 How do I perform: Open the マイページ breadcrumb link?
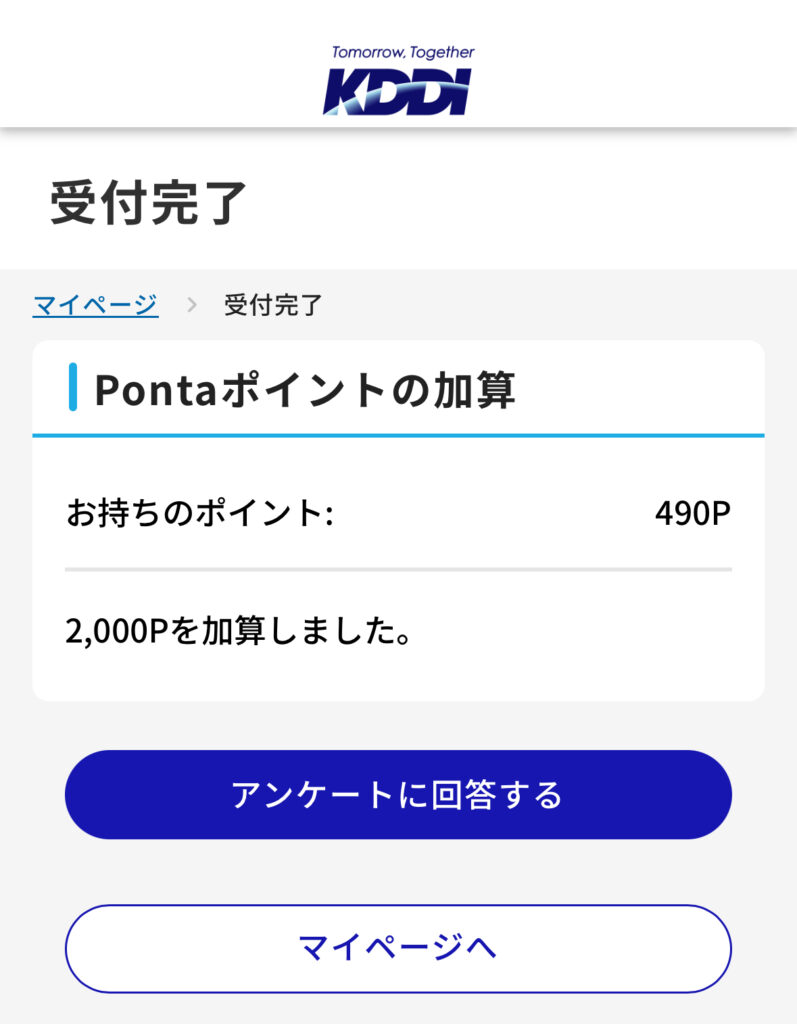pyautogui.click(x=95, y=305)
